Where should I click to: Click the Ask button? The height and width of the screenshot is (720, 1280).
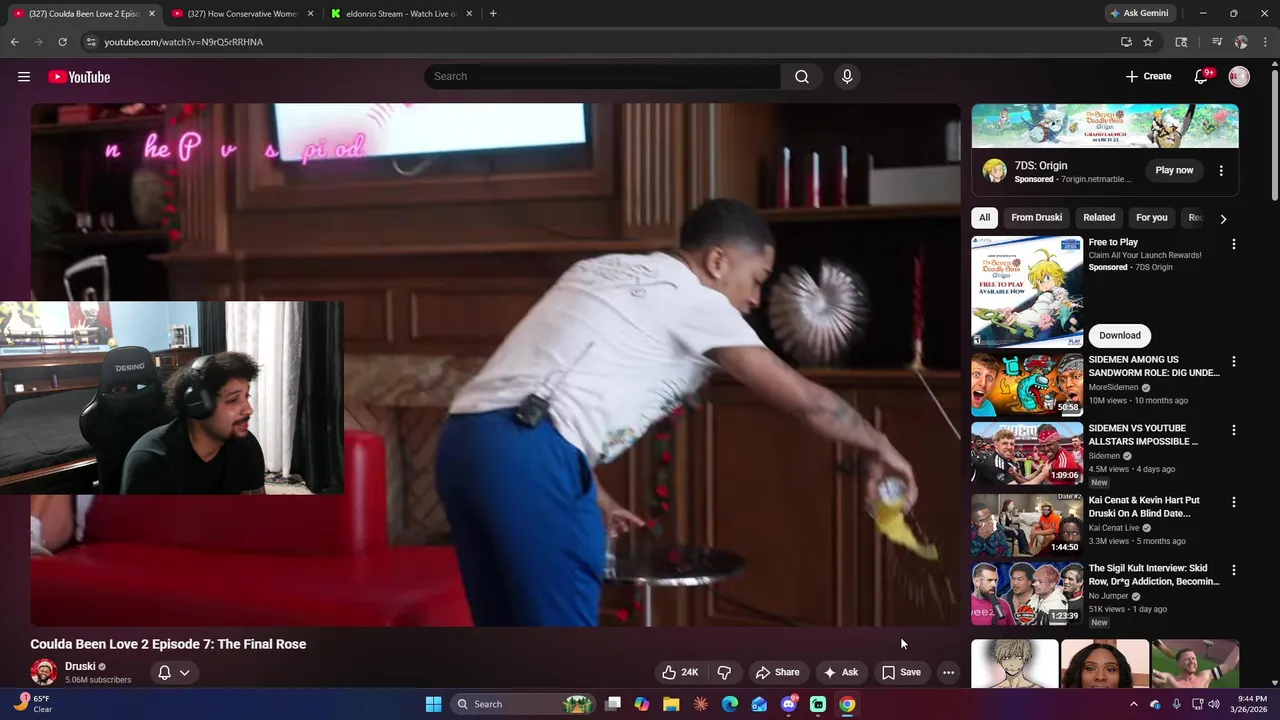pyautogui.click(x=840, y=672)
